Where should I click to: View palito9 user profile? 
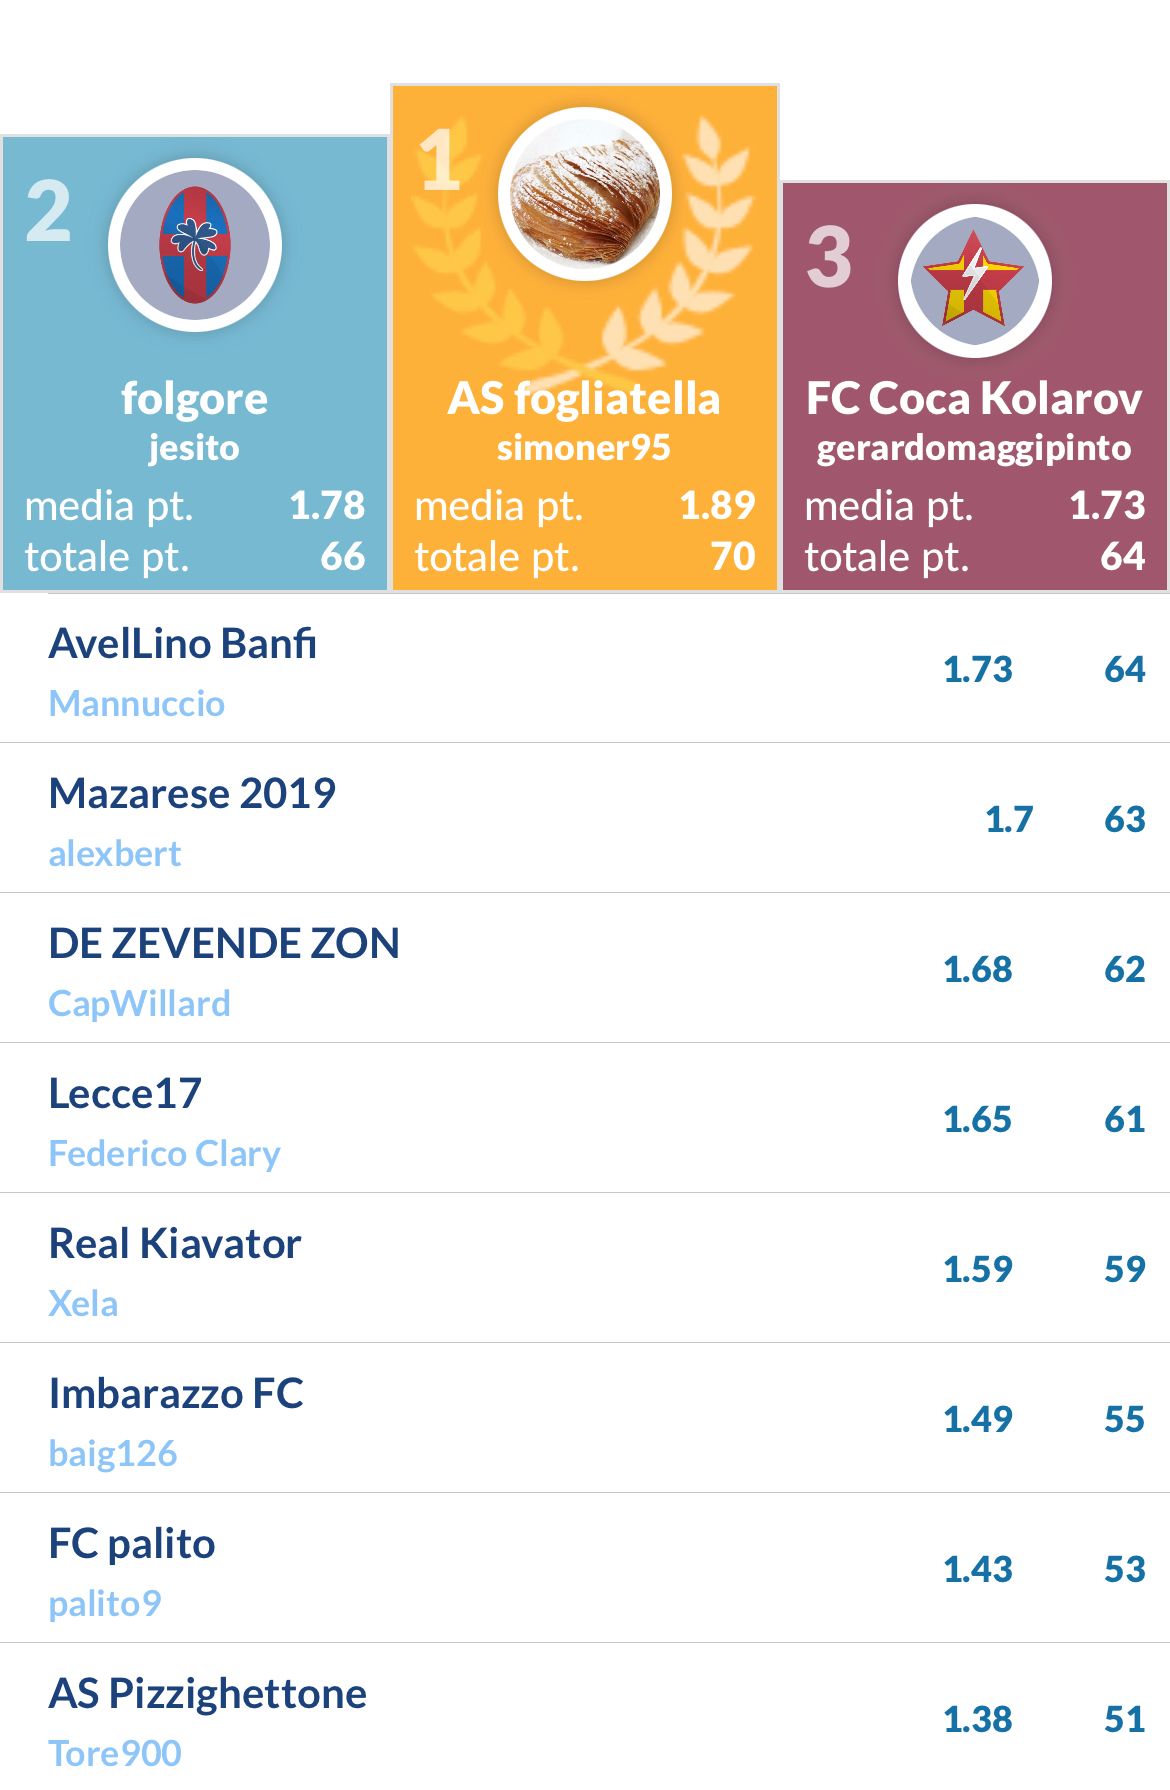coord(105,1604)
